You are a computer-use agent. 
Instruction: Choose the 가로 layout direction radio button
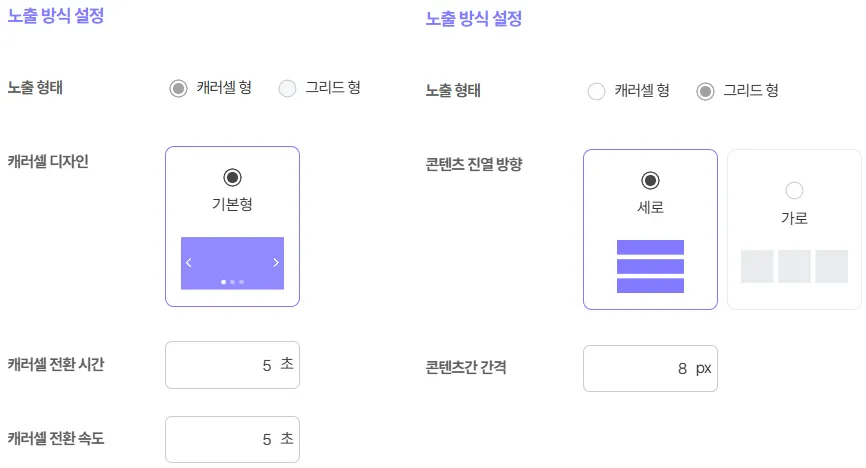pyautogui.click(x=794, y=190)
